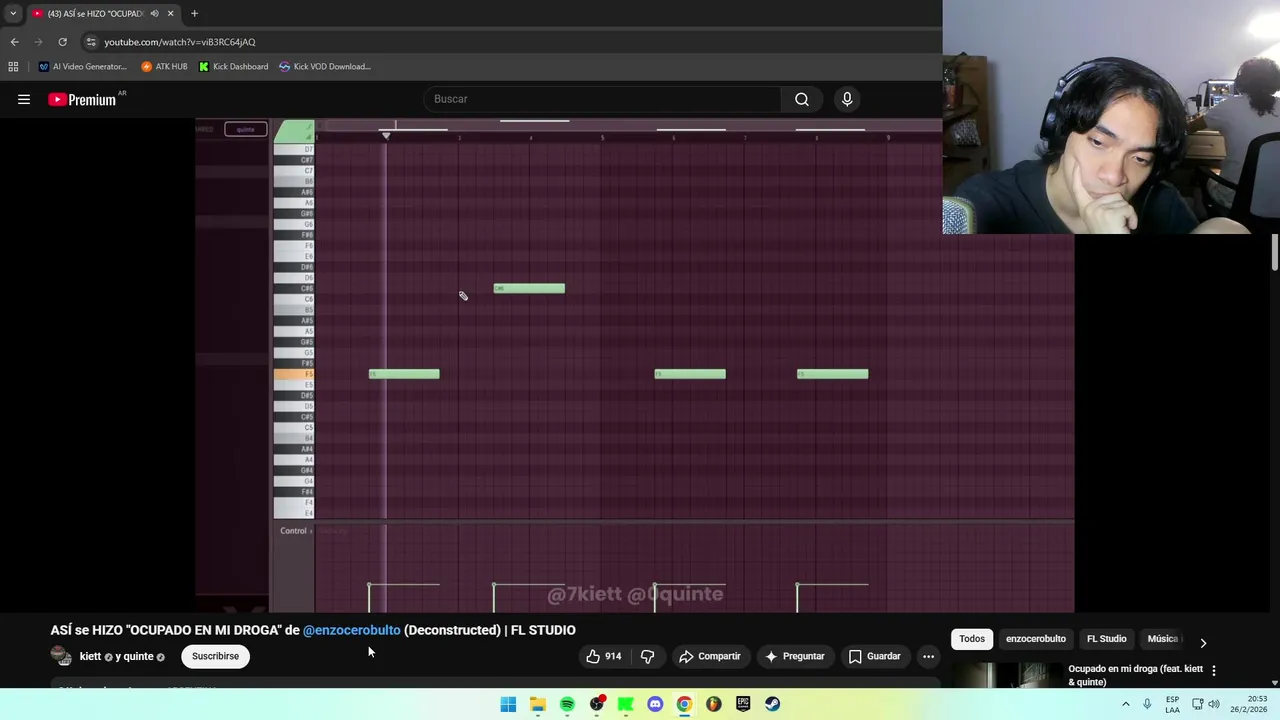Open the @enzocerobulto mention link
Image resolution: width=1280 pixels, height=720 pixels.
352,630
